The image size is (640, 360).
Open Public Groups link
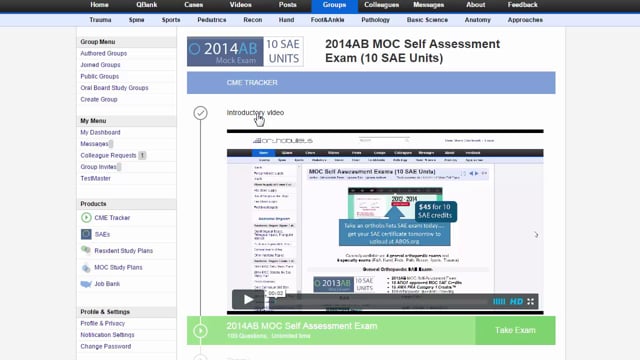(100, 76)
